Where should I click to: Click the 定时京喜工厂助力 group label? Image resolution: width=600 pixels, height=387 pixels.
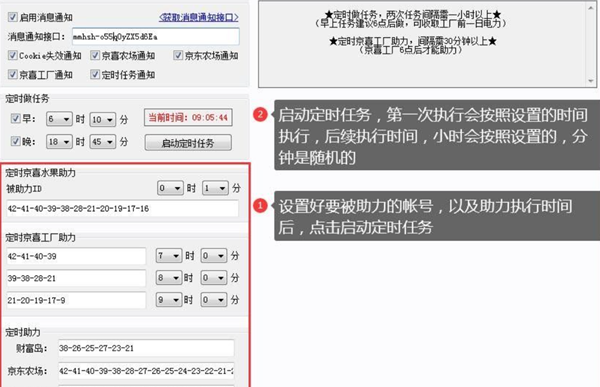point(41,237)
